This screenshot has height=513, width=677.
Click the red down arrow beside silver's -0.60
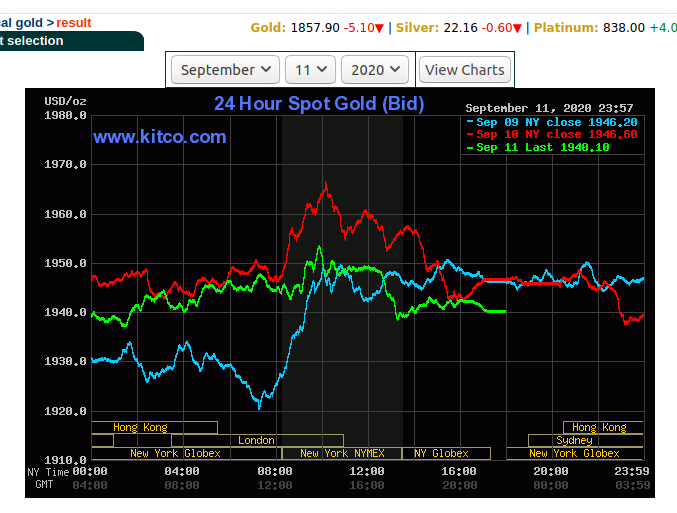(x=517, y=28)
